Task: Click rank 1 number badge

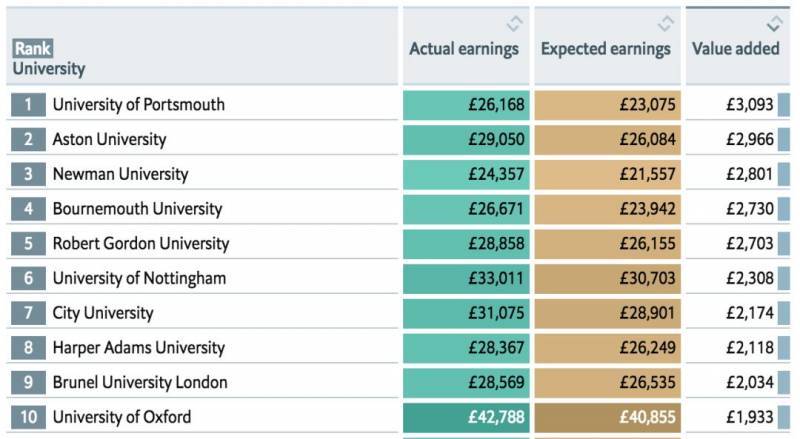Action: (28, 104)
